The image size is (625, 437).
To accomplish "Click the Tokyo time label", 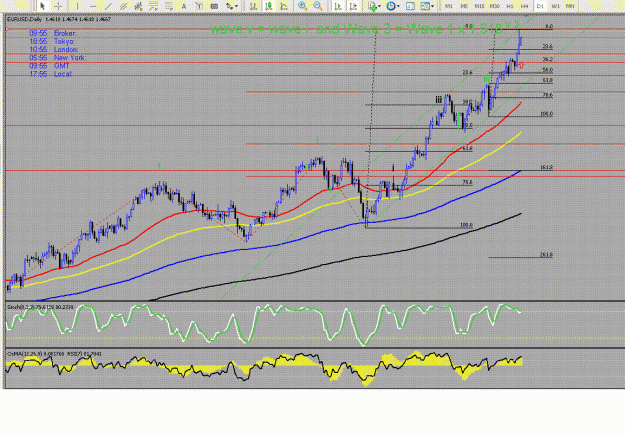I will [x=64, y=41].
